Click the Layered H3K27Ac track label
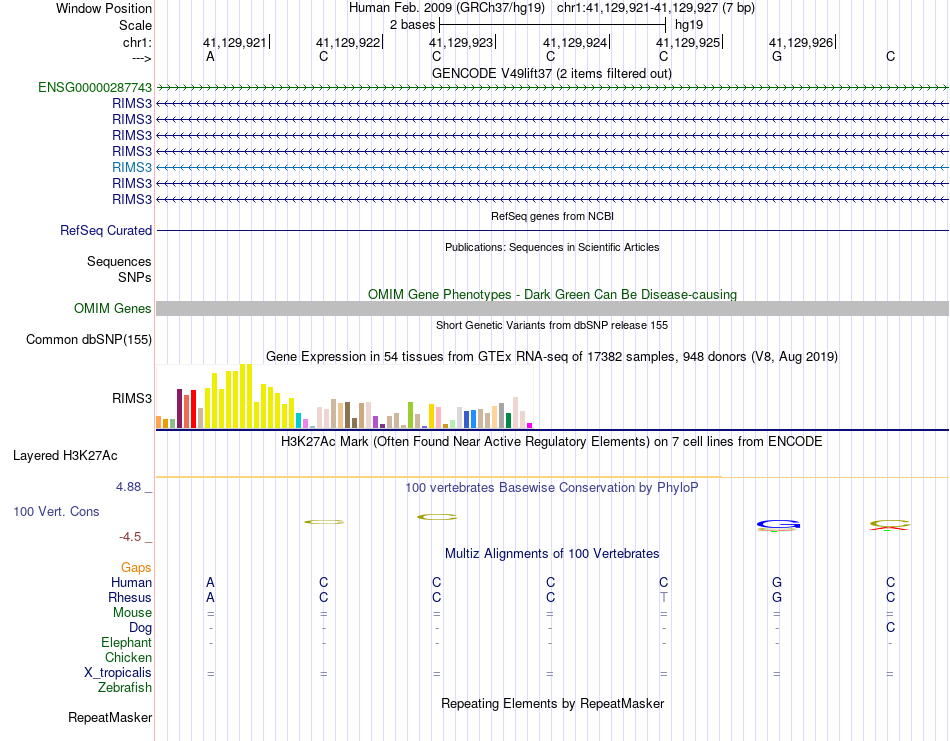Screen dimensions: 950x741 coord(65,456)
